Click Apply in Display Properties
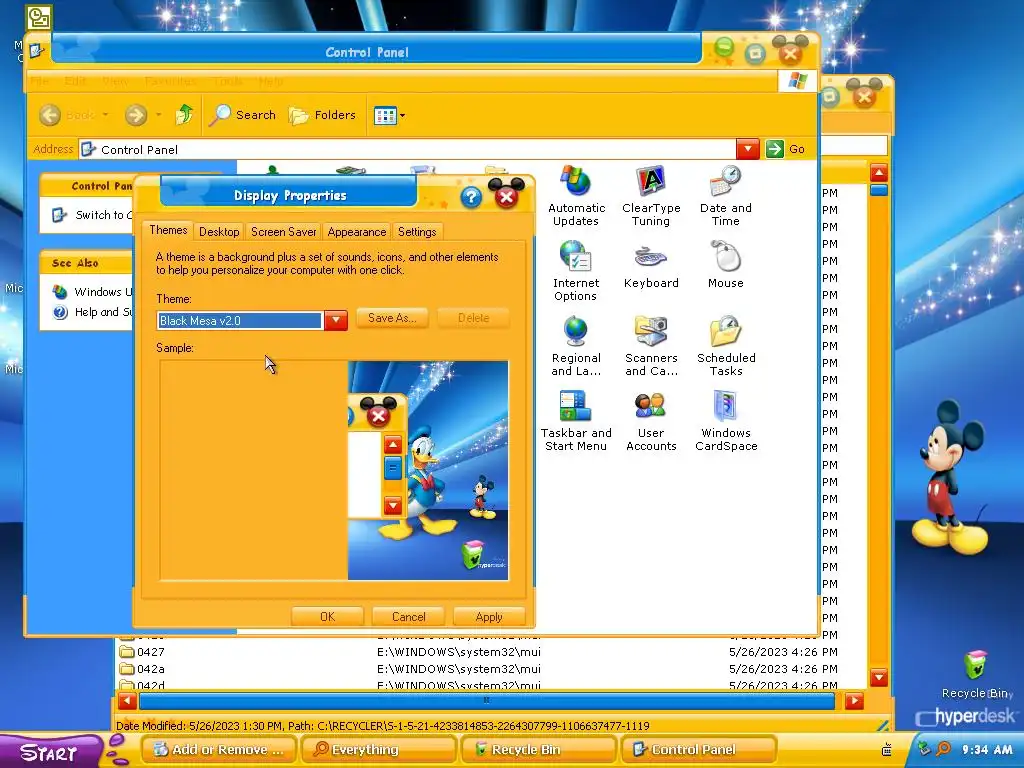The image size is (1024, 768). coord(489,616)
